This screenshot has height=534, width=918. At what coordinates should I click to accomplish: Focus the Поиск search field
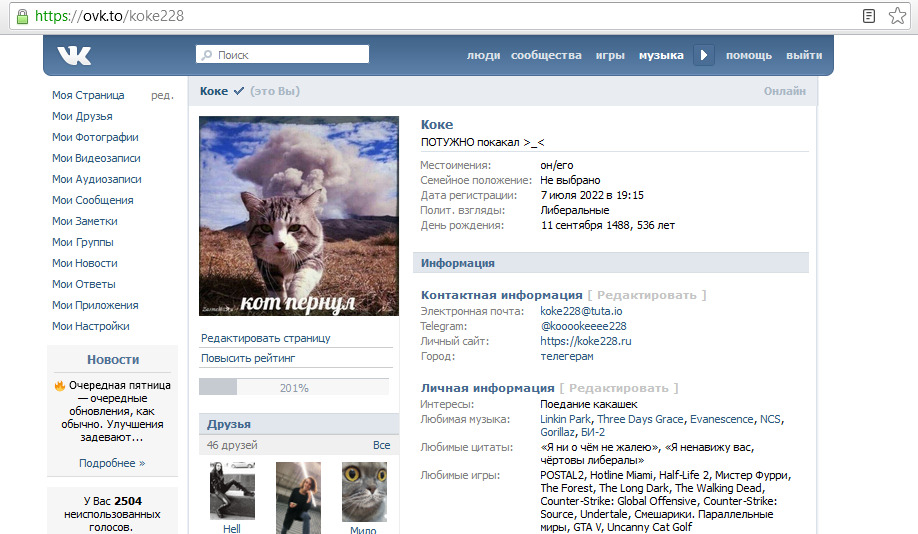tap(282, 54)
